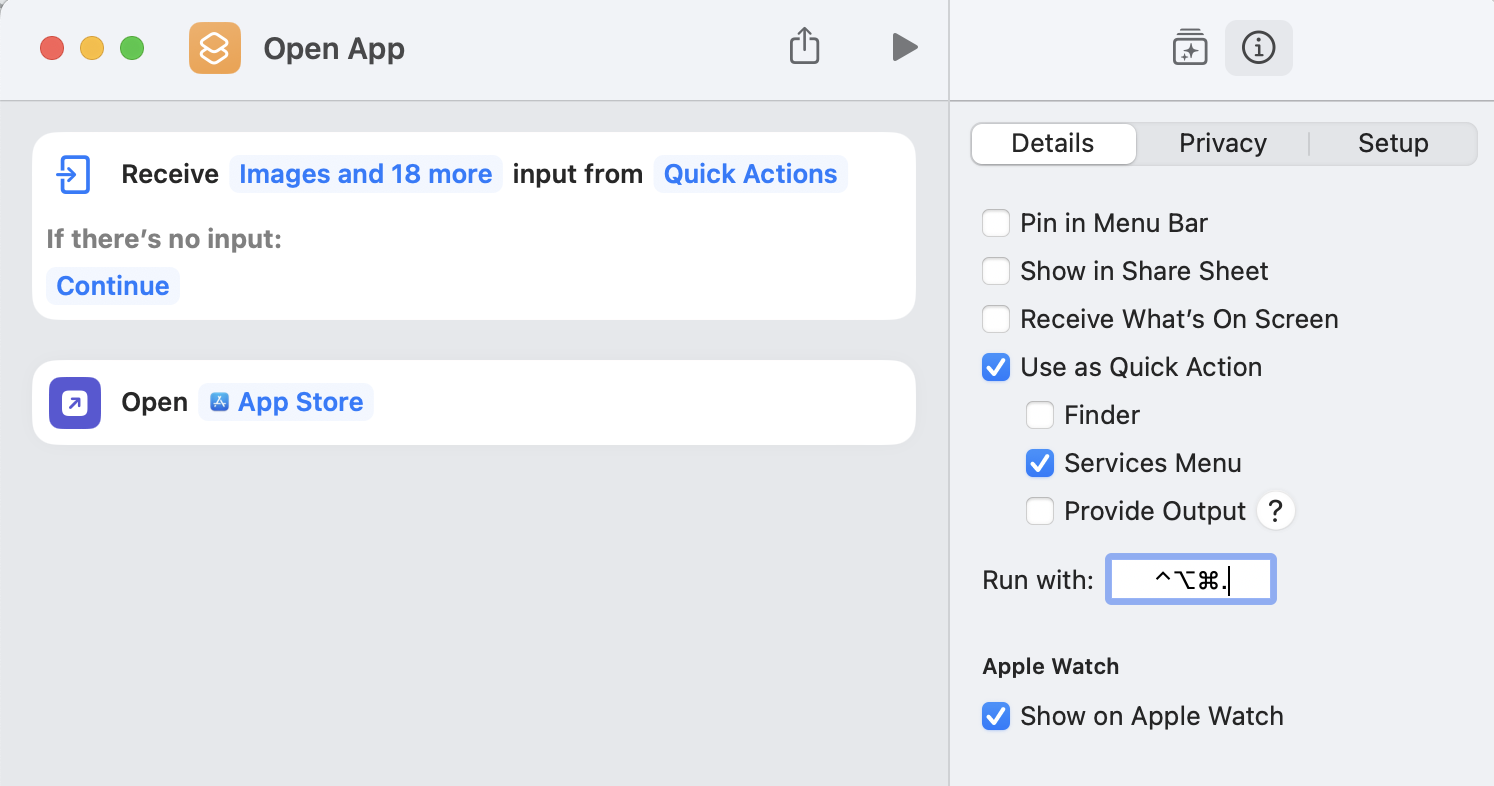The image size is (1494, 786).
Task: Click the orange Shortcuts app icon
Action: click(215, 48)
